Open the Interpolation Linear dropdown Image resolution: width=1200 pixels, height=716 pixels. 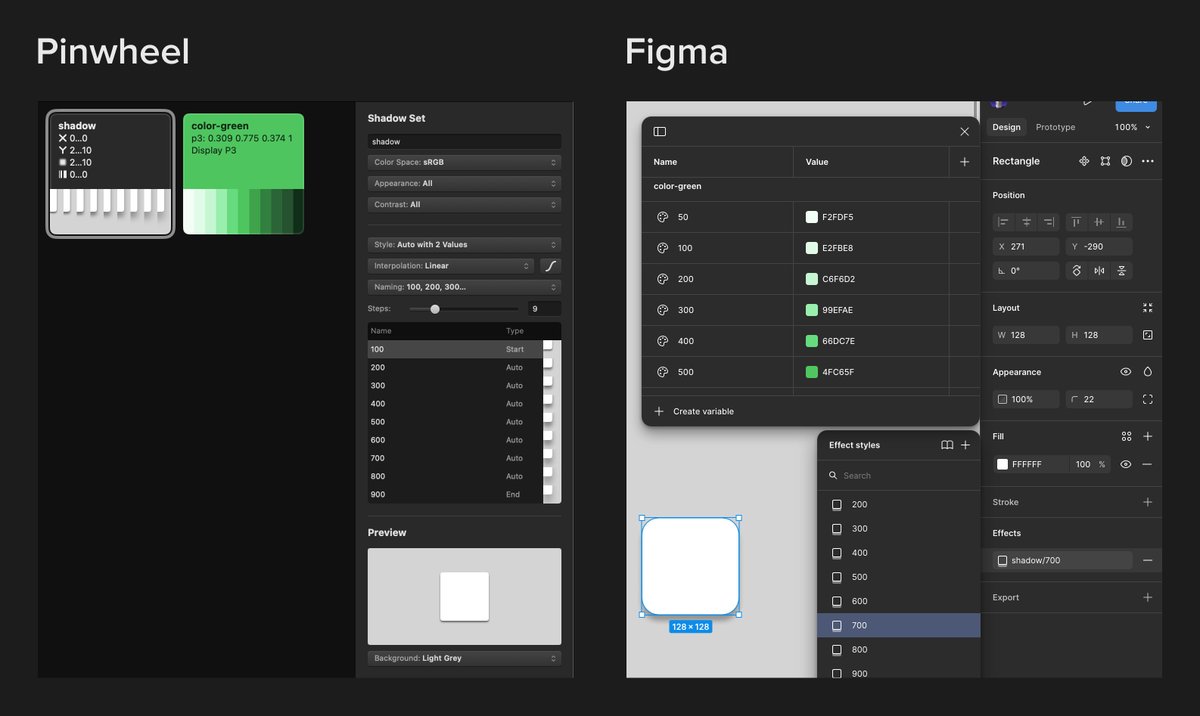pyautogui.click(x=451, y=266)
